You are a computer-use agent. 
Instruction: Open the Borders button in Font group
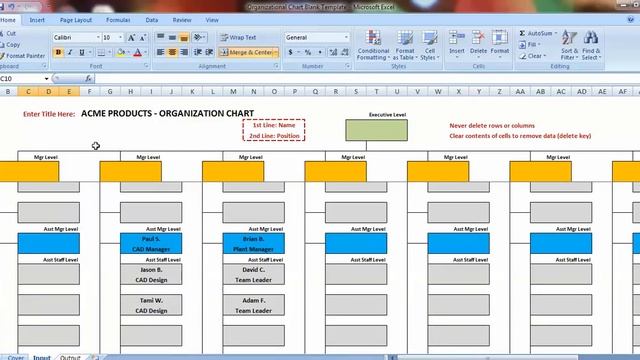101,52
